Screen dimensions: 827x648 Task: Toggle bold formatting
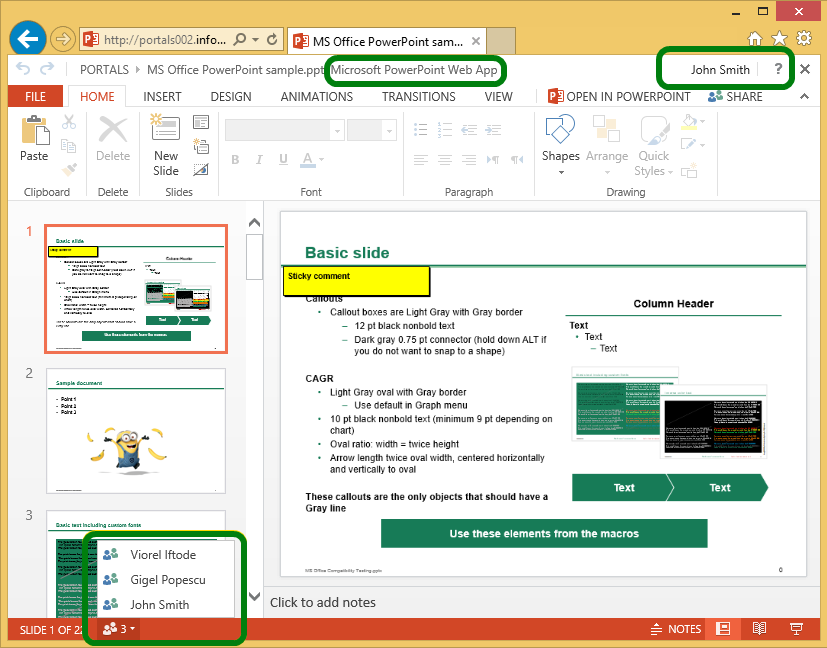(x=235, y=160)
